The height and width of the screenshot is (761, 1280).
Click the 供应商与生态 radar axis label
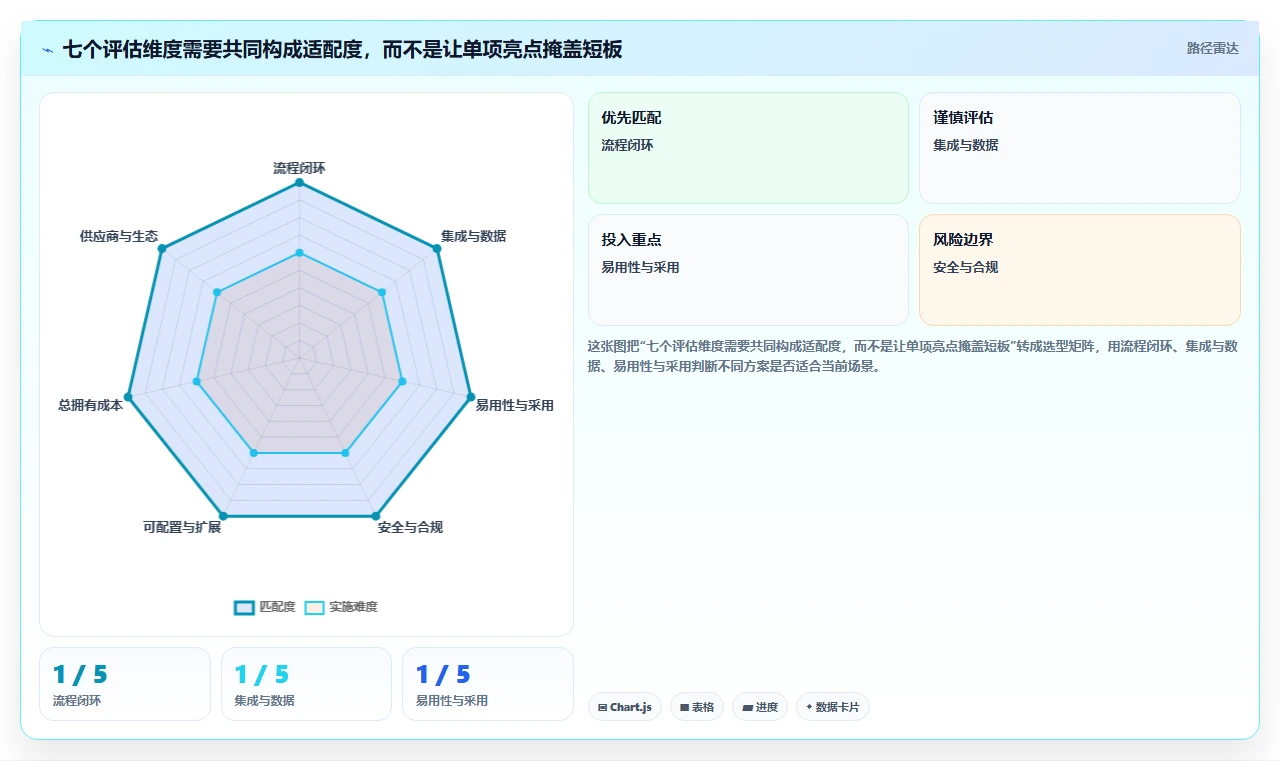(x=119, y=236)
